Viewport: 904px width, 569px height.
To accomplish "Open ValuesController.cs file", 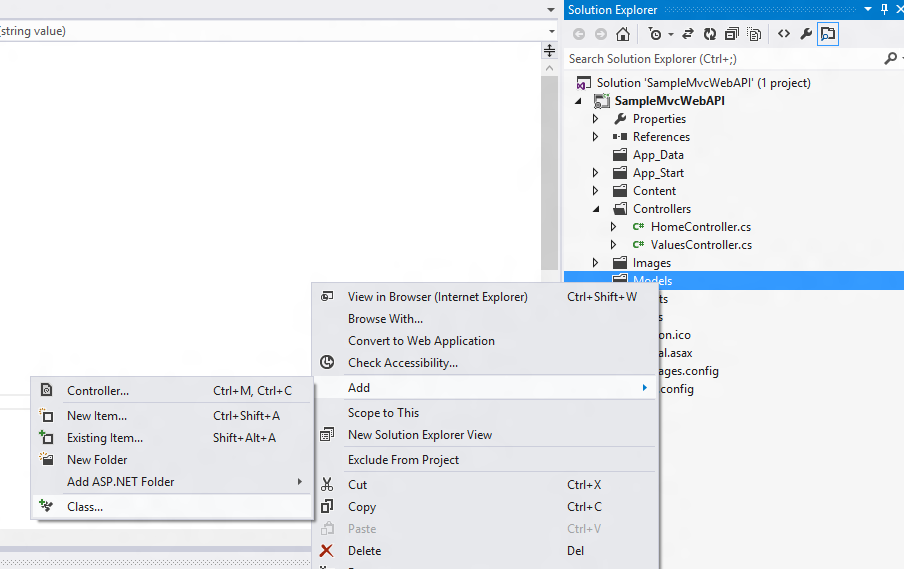I will (701, 245).
